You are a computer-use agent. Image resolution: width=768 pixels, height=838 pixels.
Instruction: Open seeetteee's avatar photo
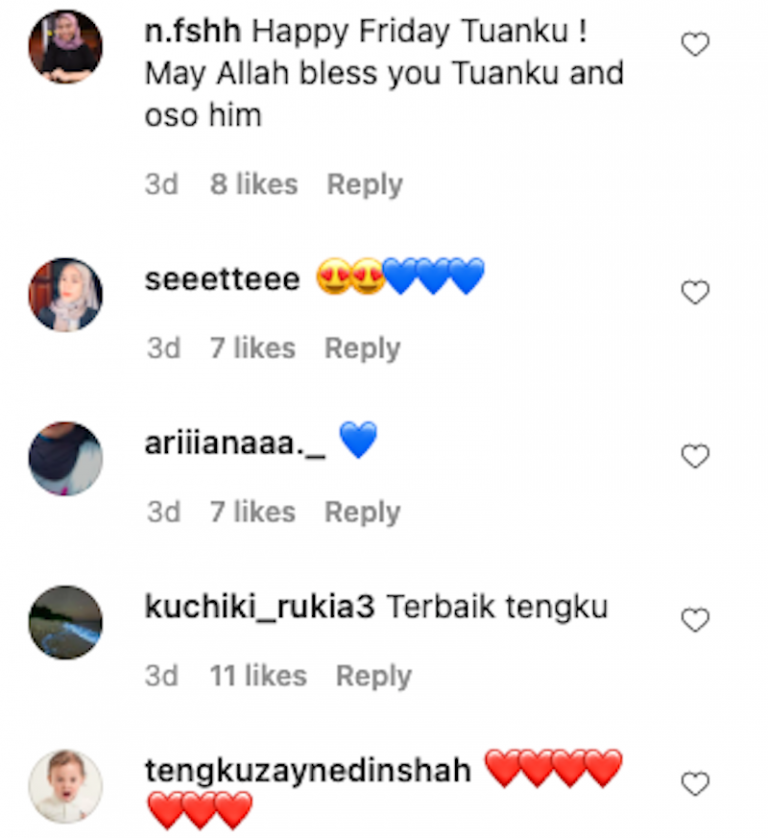point(66,295)
